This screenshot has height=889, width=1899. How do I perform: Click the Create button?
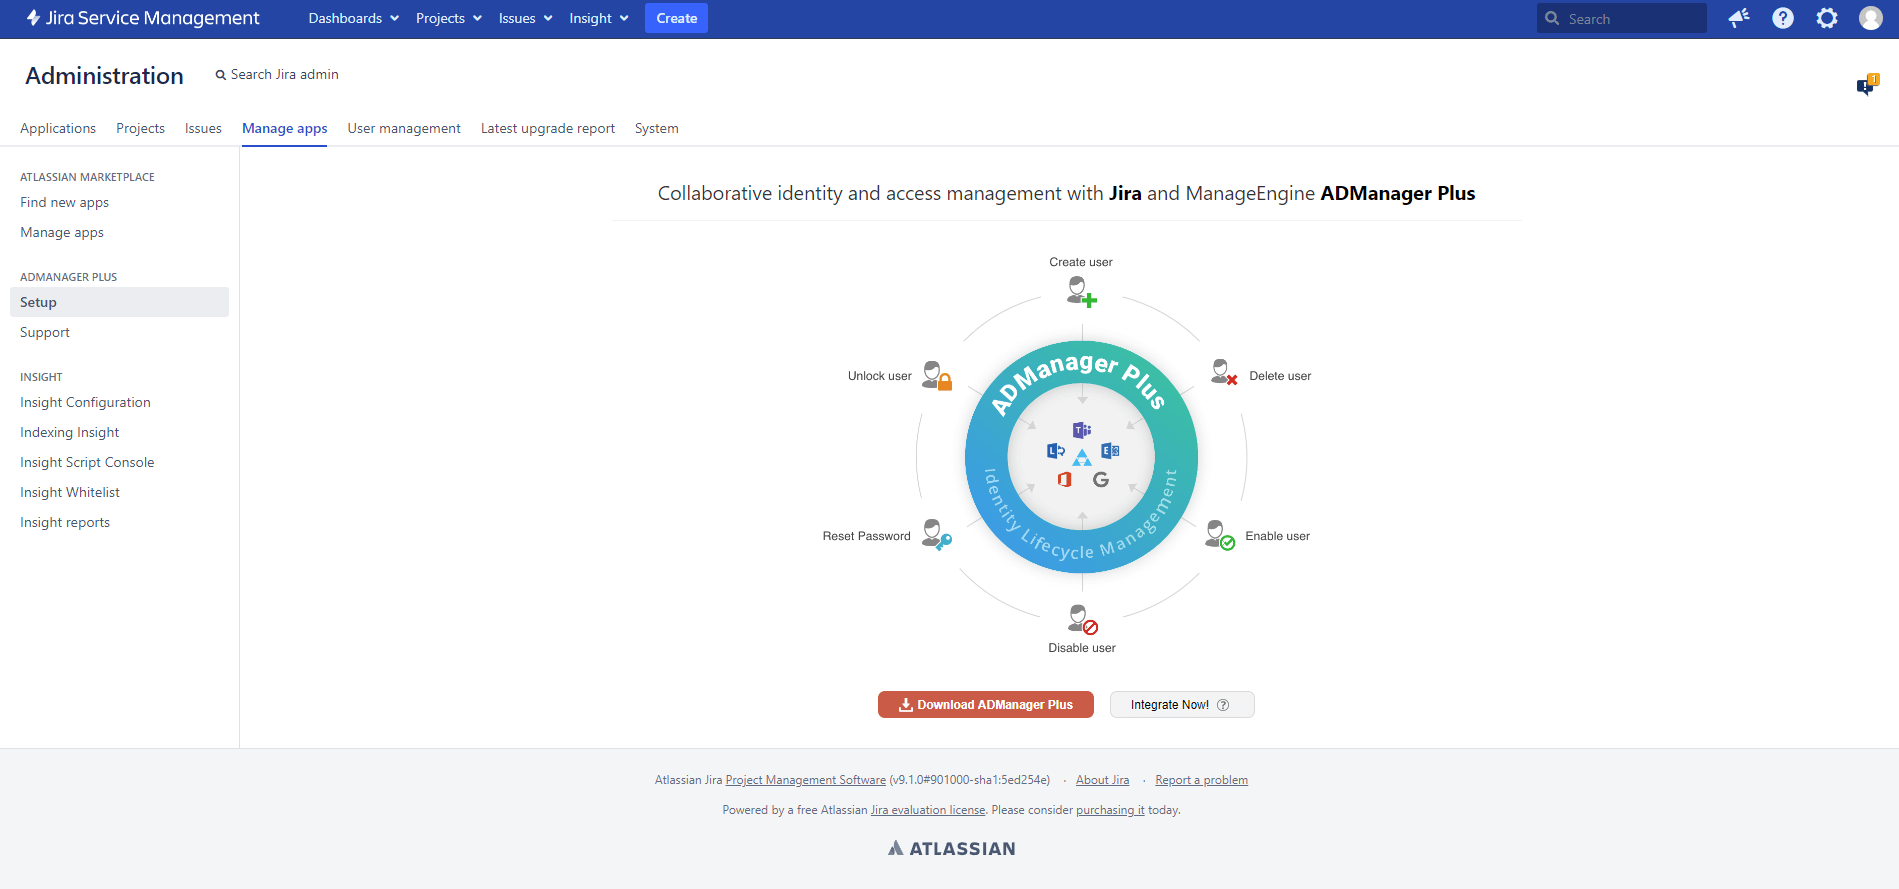pos(677,18)
